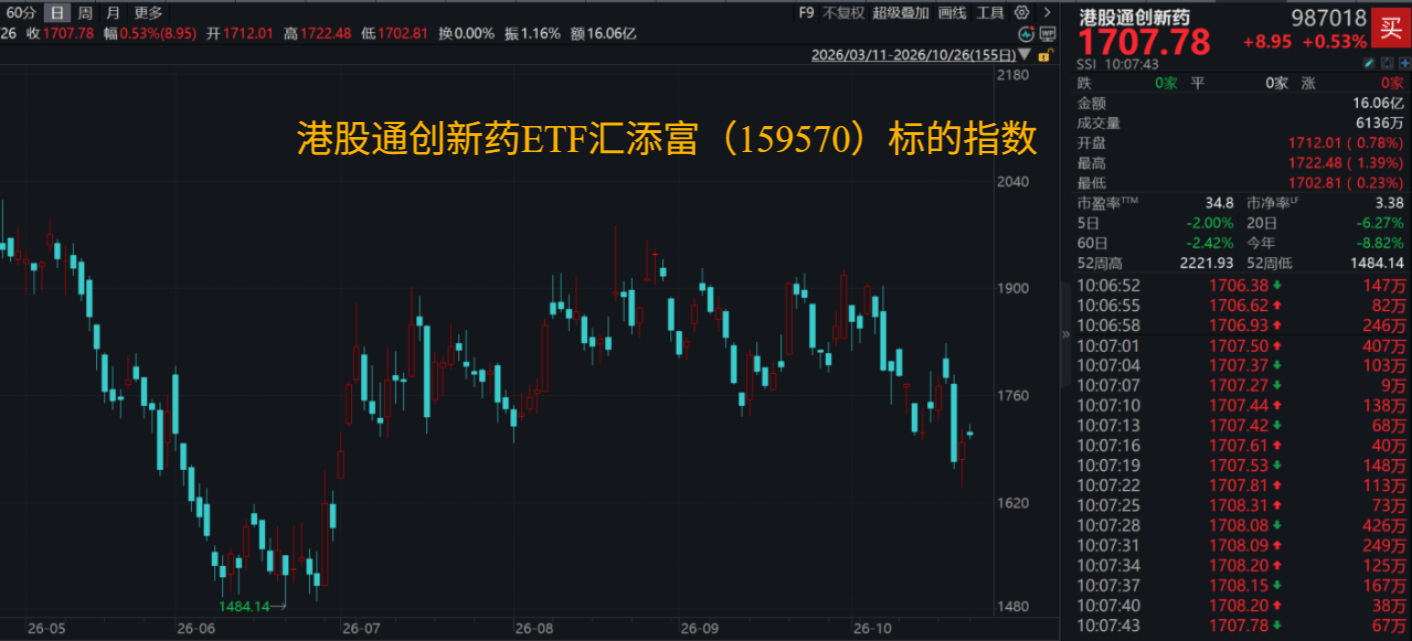Click the tick row at 10:06:52

click(1241, 285)
